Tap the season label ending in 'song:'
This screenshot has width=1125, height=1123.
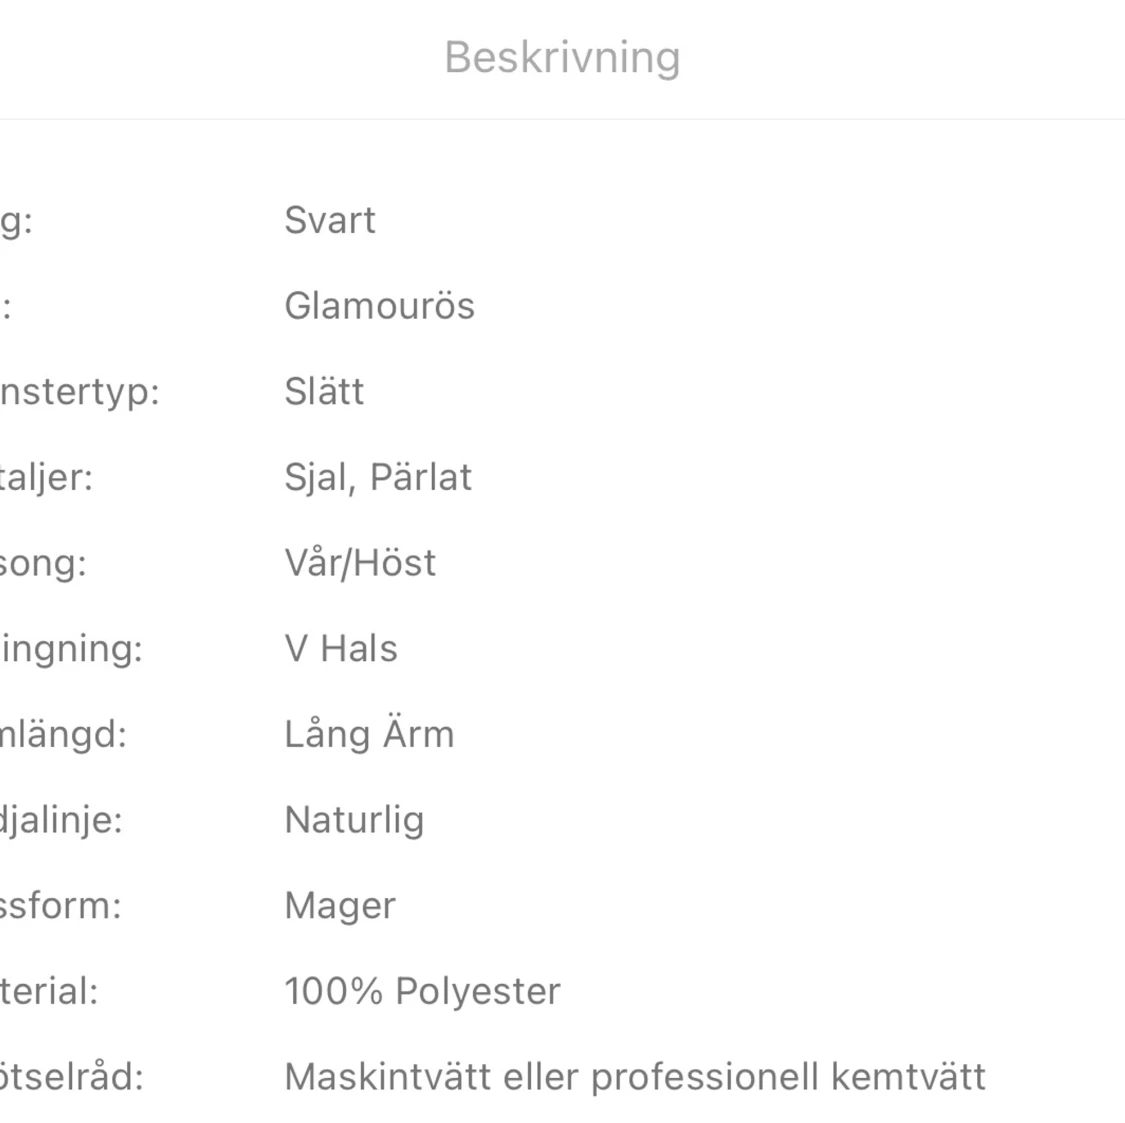(43, 563)
